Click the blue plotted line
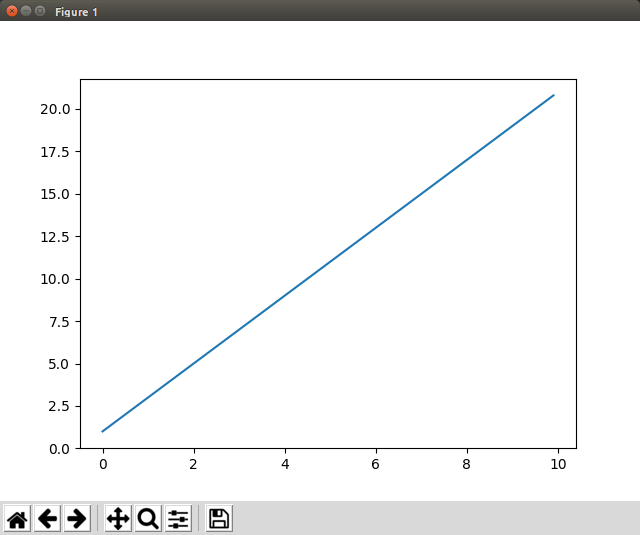This screenshot has height=535, width=640. point(328,263)
